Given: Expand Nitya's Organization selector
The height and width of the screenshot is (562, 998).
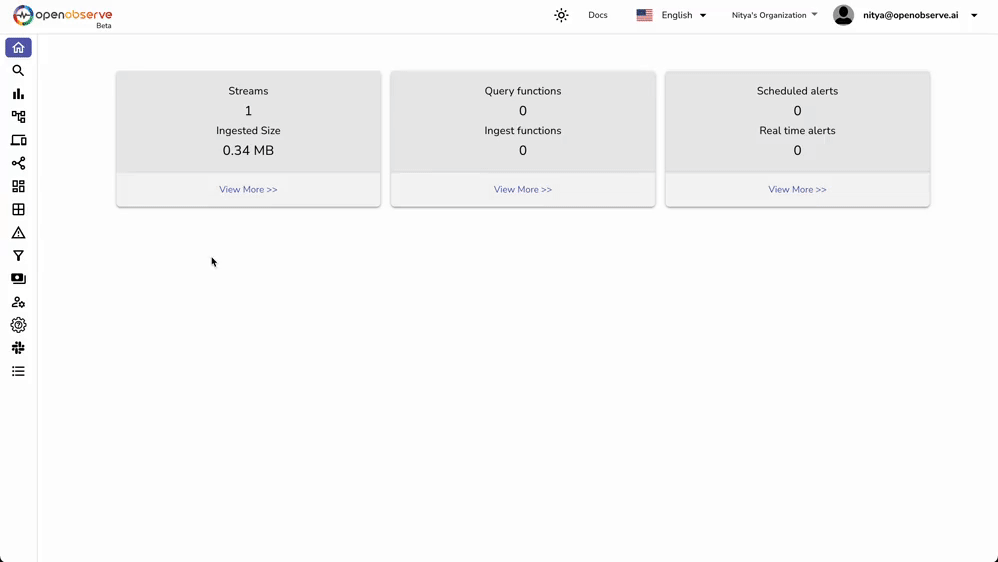Looking at the screenshot, I should (775, 15).
